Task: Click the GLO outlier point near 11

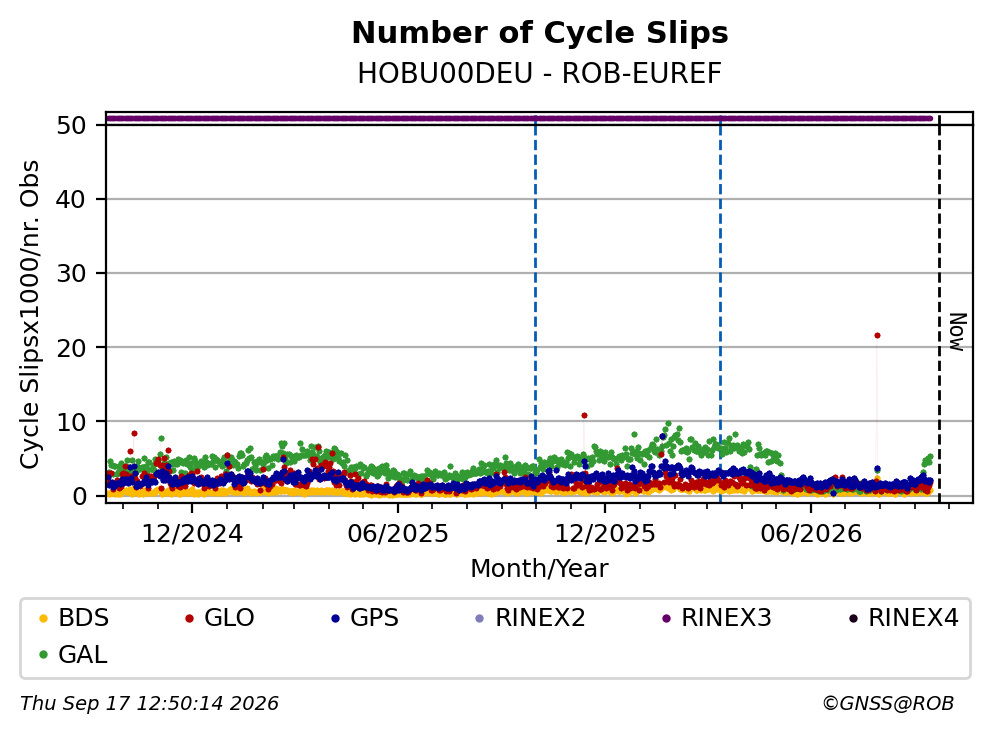Action: [584, 416]
